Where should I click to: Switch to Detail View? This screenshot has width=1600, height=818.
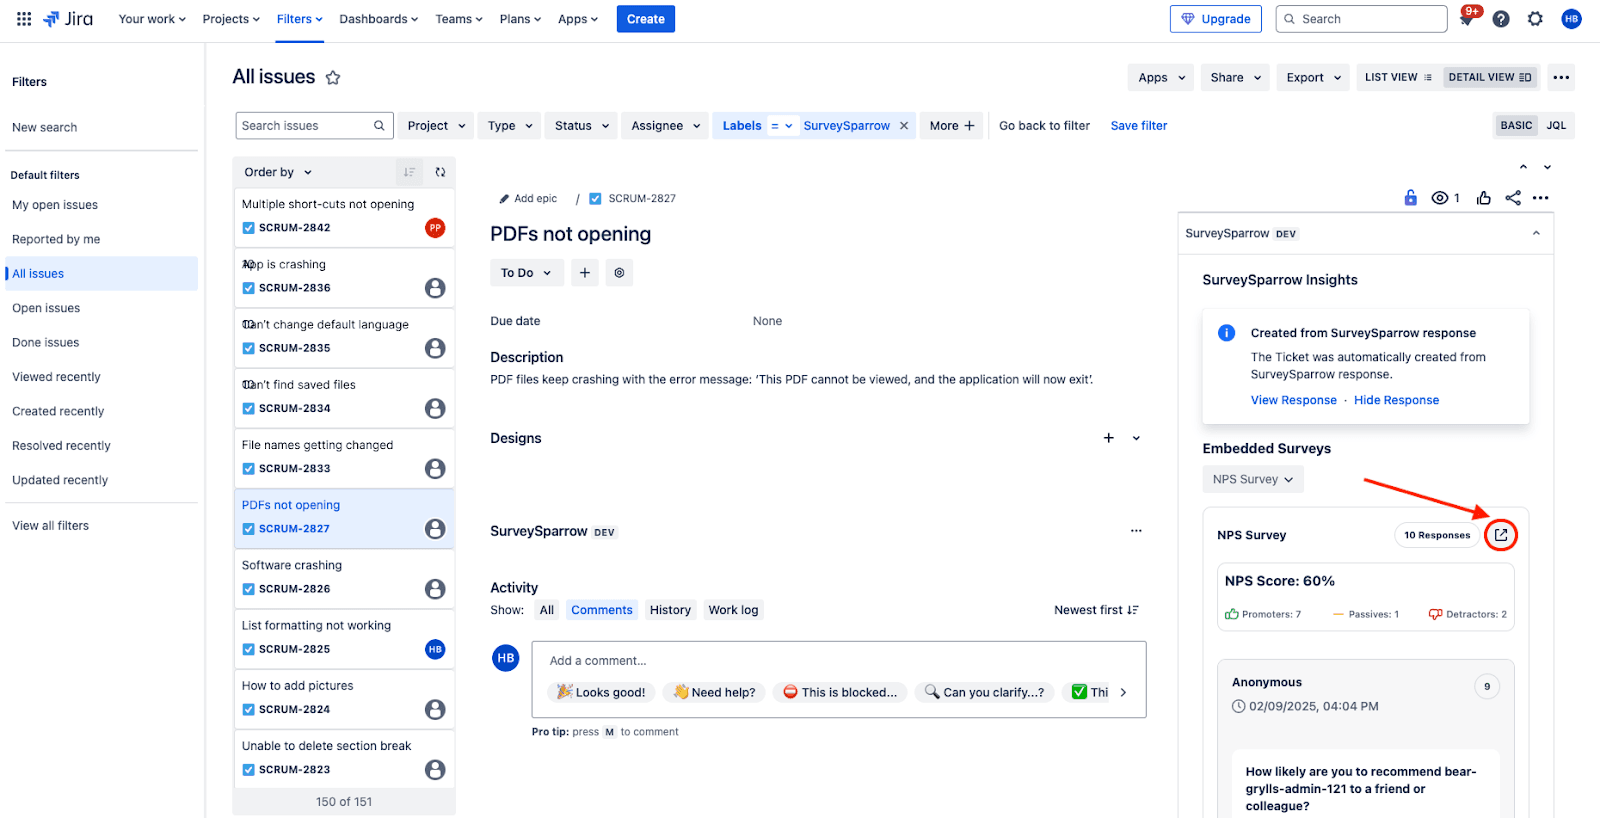(x=1489, y=77)
